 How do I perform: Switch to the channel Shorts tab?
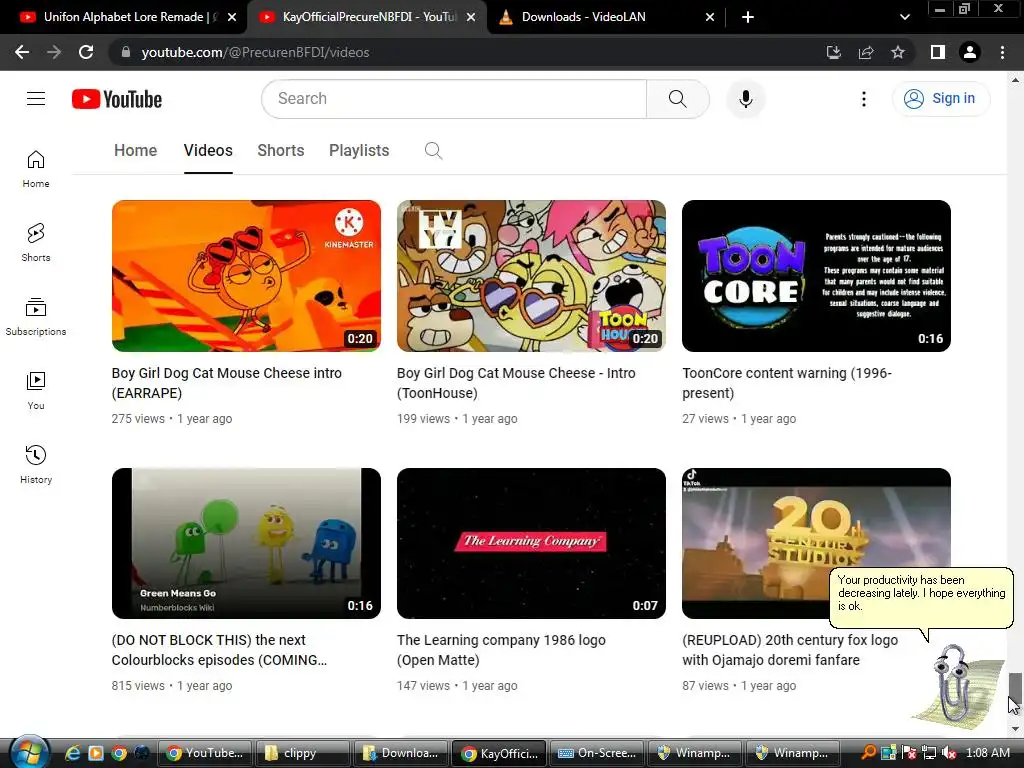pos(281,150)
